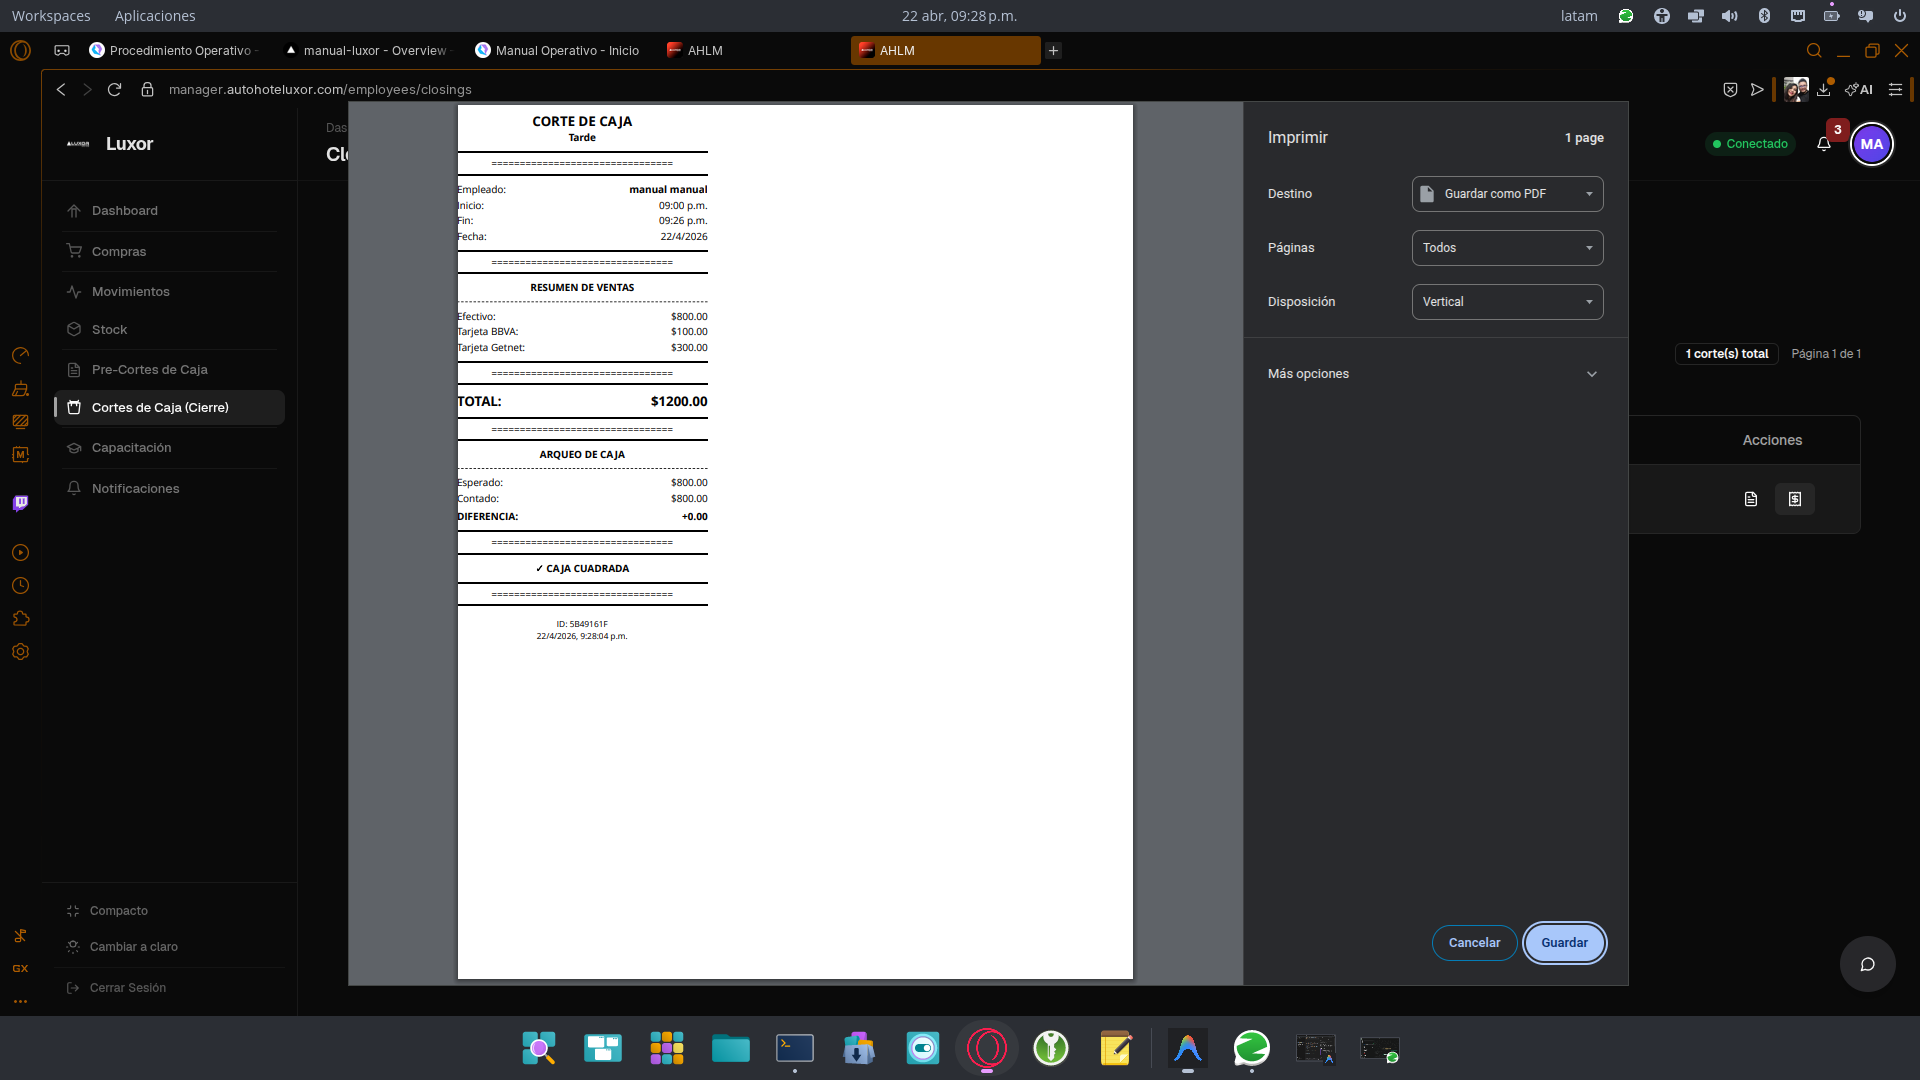The width and height of the screenshot is (1920, 1080).
Task: Open browser easy setup menu icon
Action: click(1895, 90)
